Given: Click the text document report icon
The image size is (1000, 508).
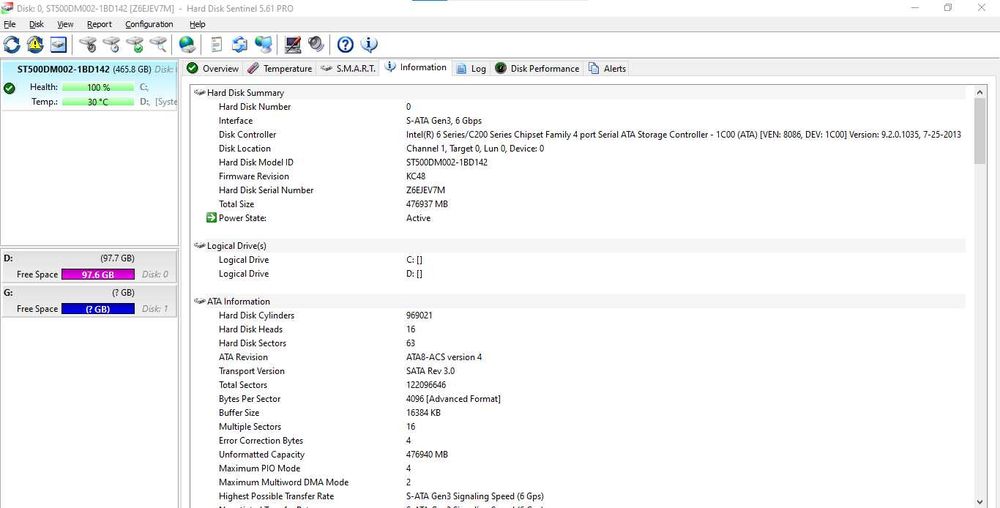Looking at the screenshot, I should pos(217,45).
